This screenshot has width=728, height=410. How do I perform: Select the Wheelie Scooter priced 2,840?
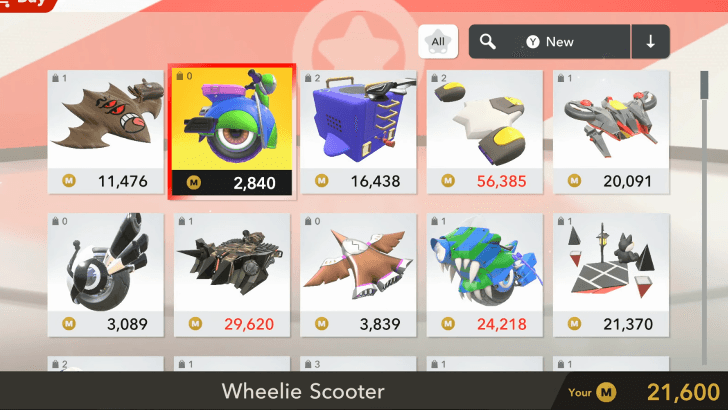[232, 132]
